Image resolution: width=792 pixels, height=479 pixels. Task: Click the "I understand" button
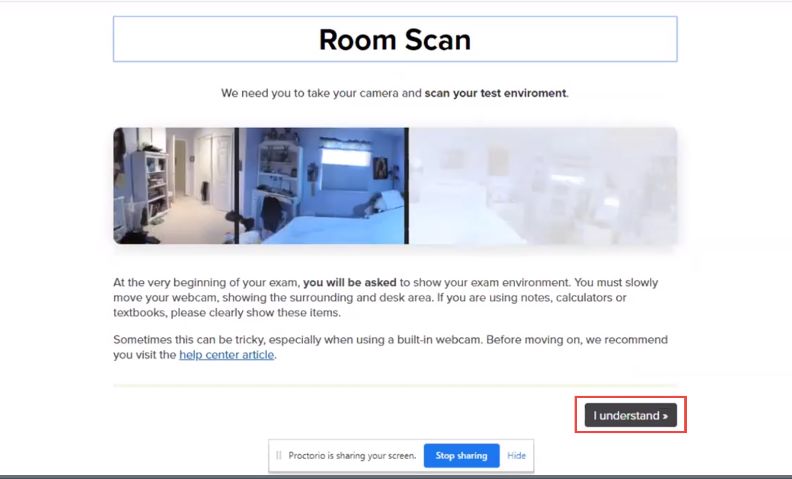[x=630, y=415]
